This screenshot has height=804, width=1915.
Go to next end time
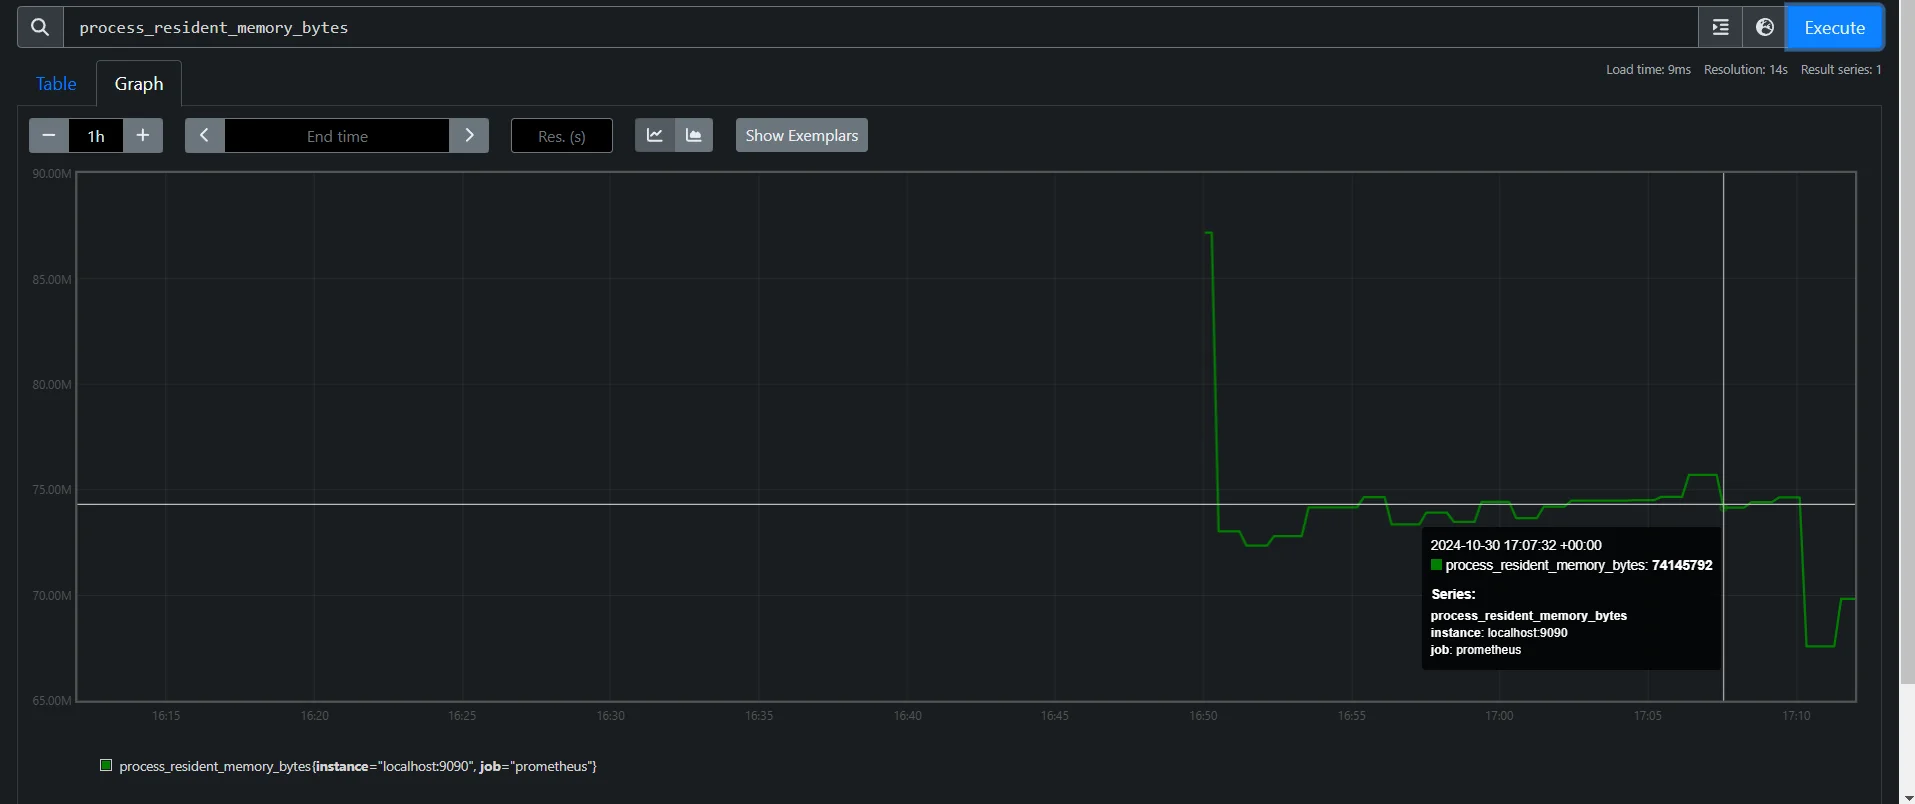(x=469, y=135)
